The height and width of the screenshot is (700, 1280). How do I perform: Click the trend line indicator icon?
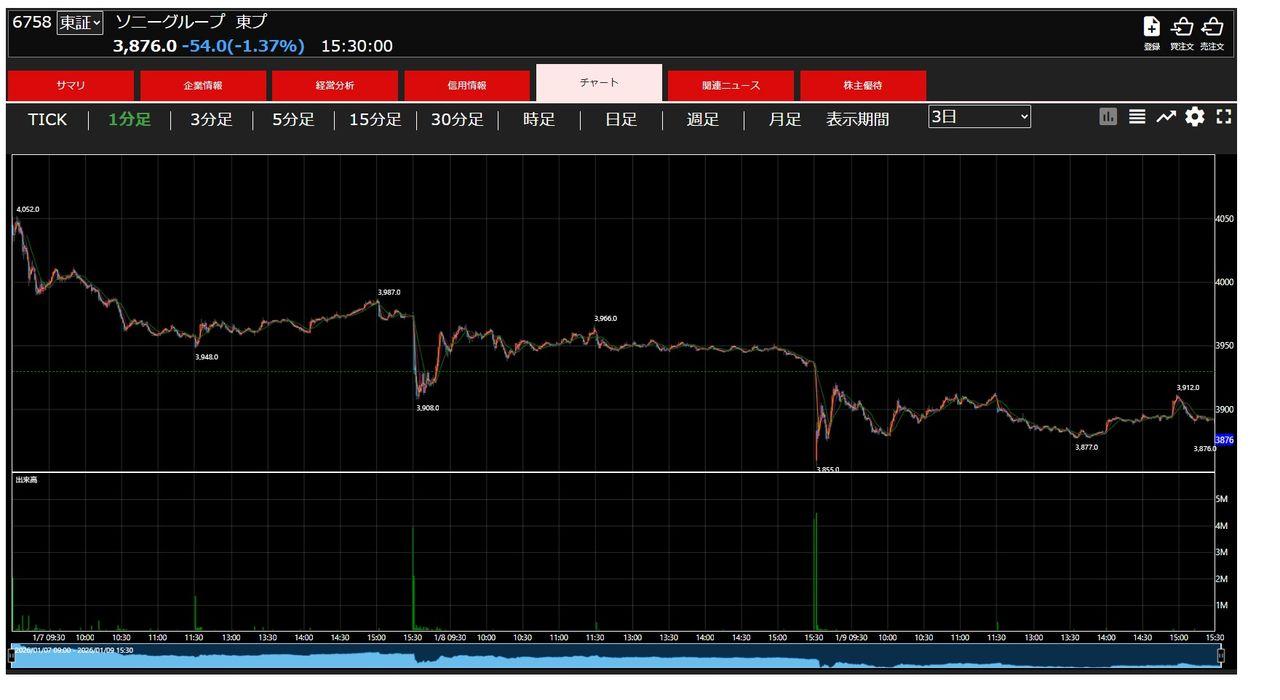pos(1166,117)
